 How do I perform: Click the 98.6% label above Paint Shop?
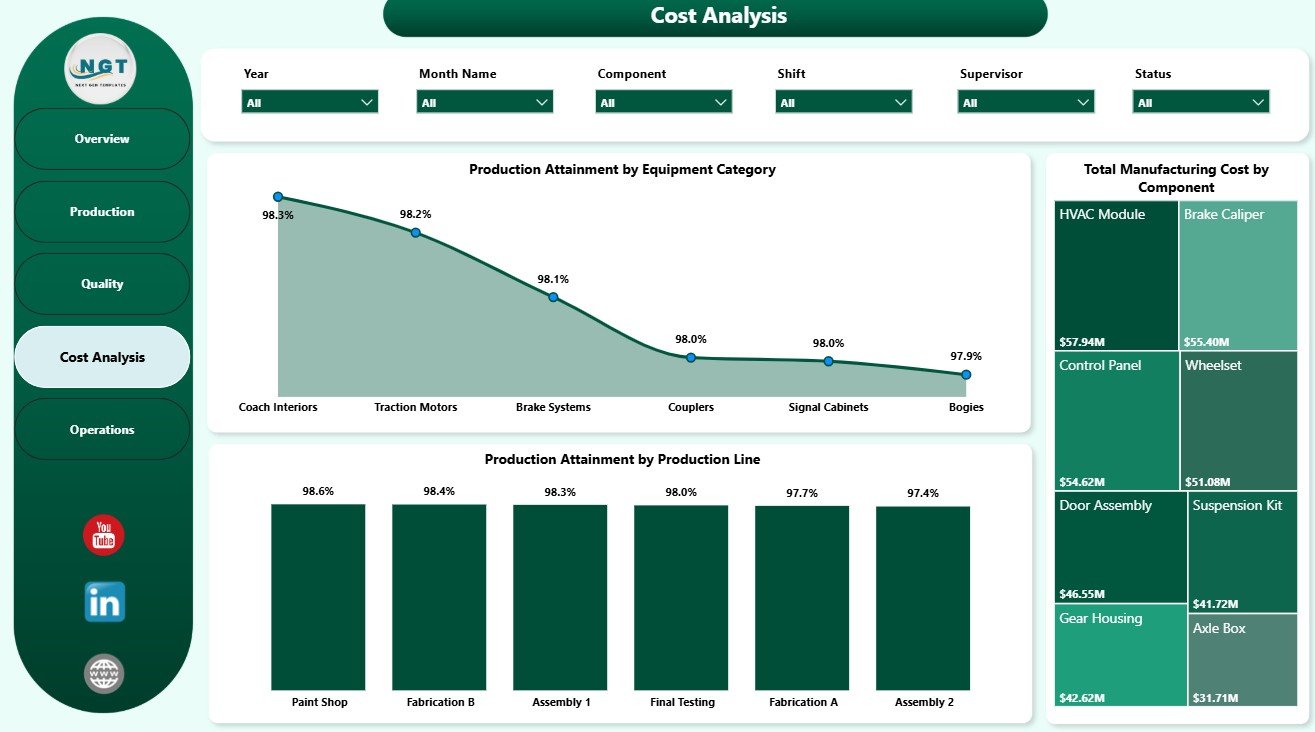coord(318,491)
